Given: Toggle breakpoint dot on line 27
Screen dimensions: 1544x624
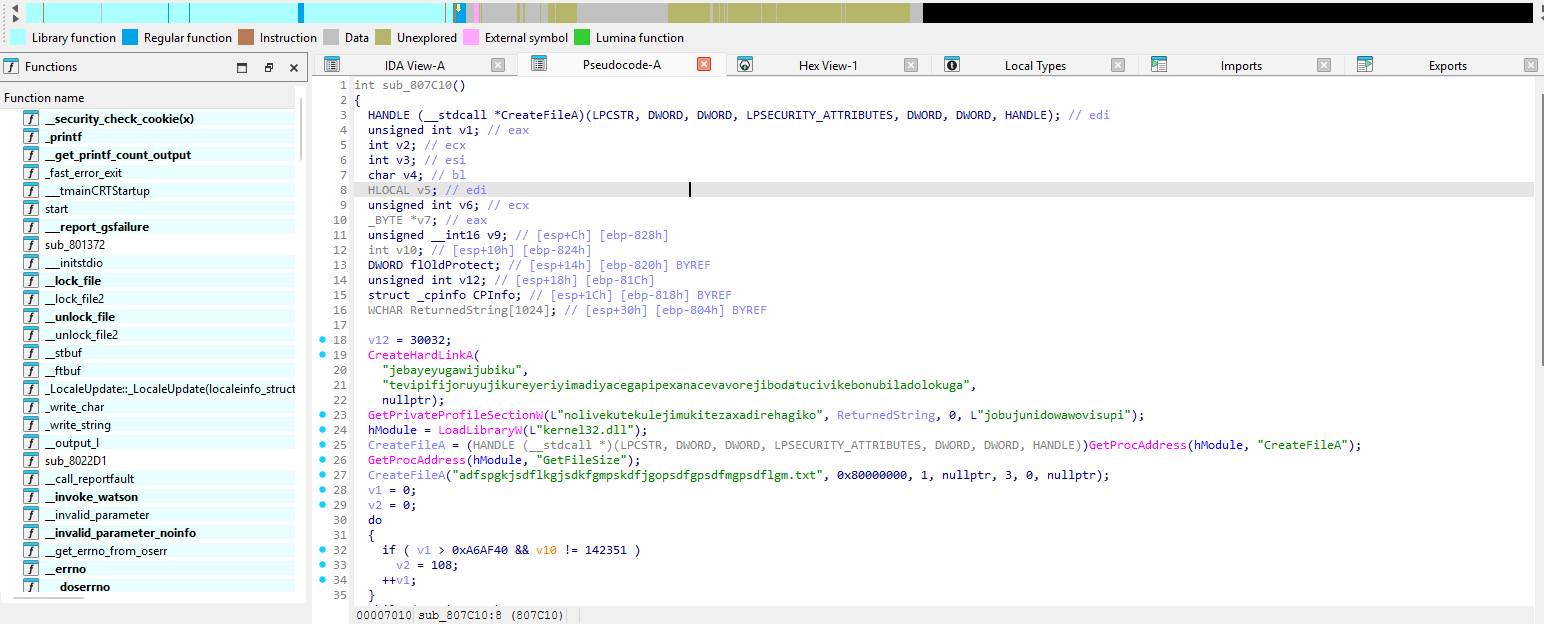Looking at the screenshot, I should point(322,475).
